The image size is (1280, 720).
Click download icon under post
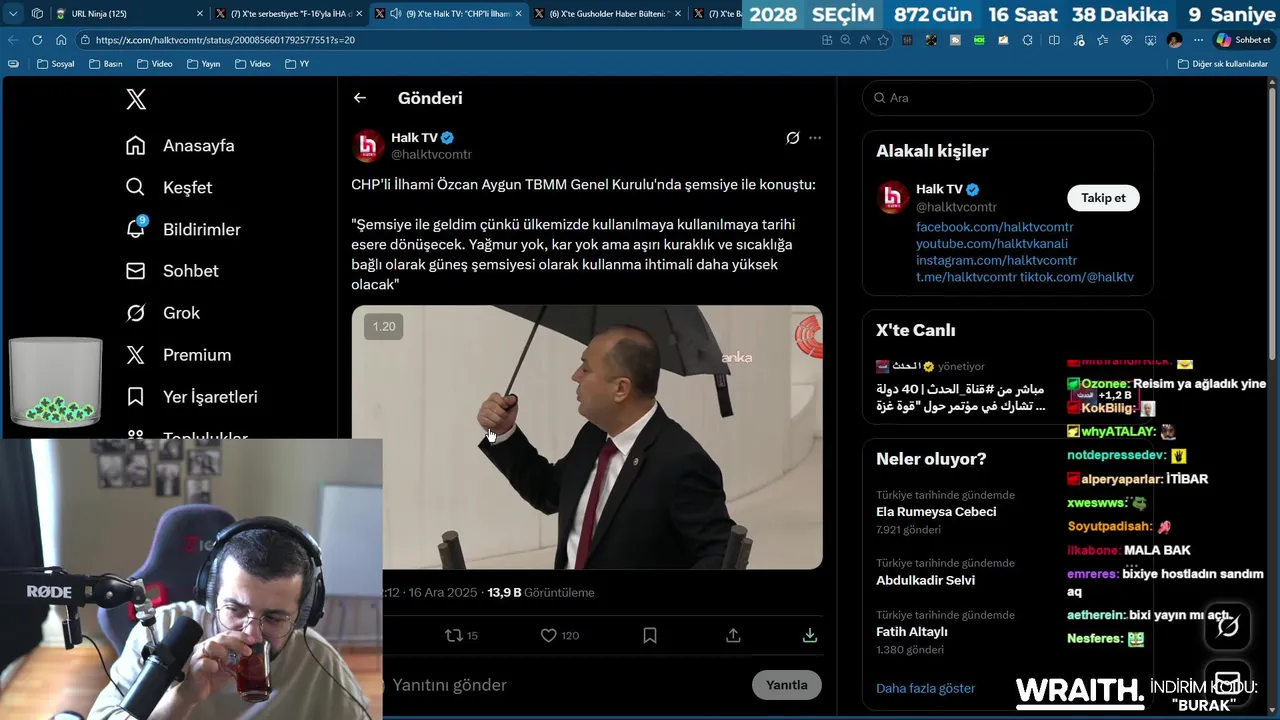click(810, 635)
